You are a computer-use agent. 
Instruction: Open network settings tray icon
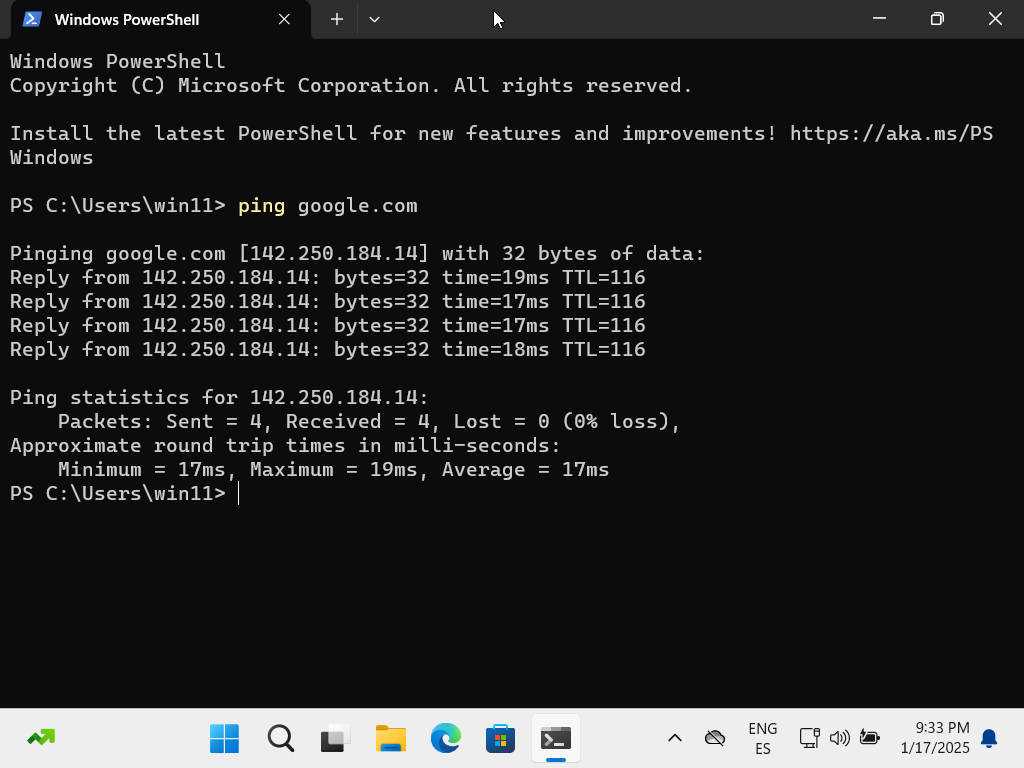pos(810,739)
